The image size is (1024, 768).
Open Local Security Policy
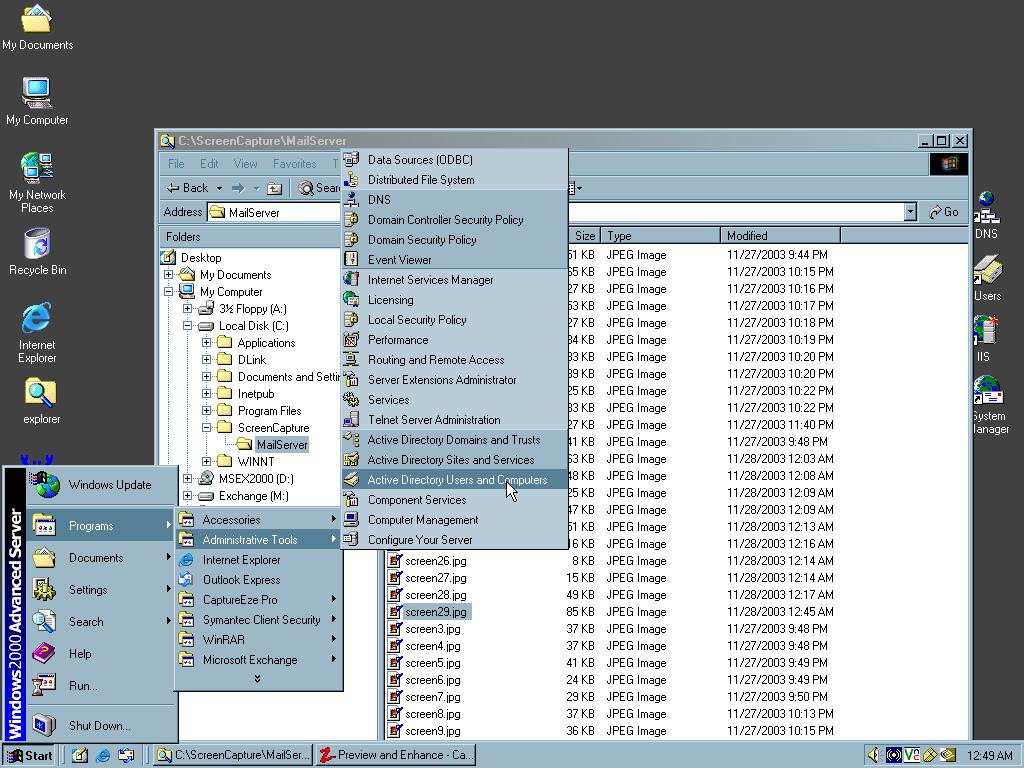pos(455,319)
